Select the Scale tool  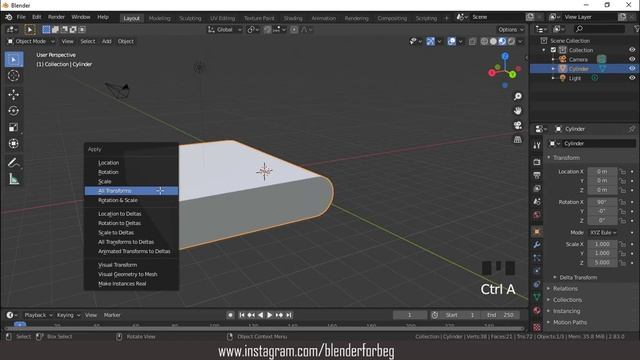pyautogui.click(x=14, y=127)
